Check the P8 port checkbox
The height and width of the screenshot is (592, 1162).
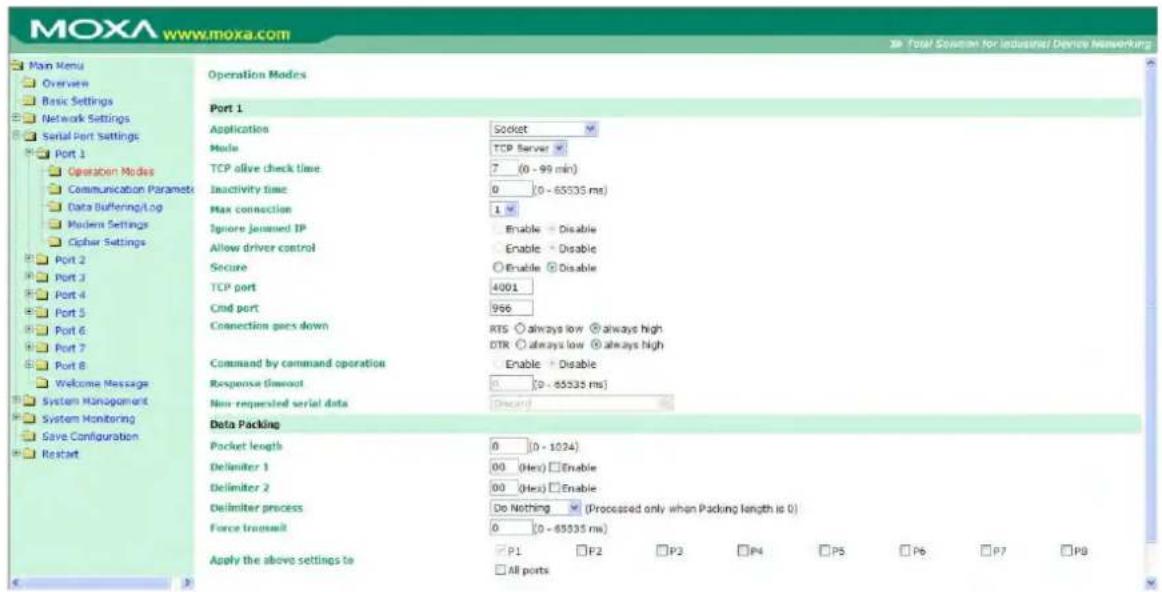click(1068, 552)
